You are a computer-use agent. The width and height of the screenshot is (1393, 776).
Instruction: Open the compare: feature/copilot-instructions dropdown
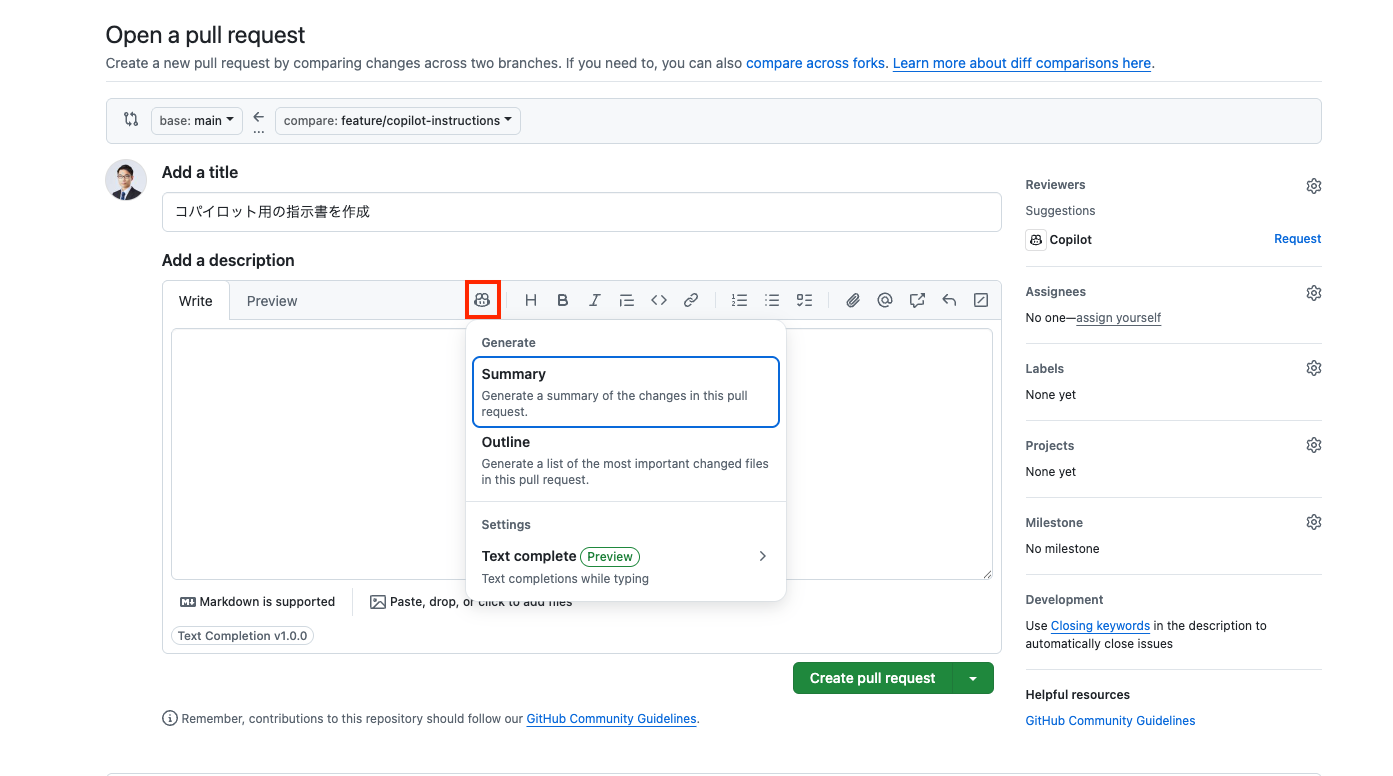coord(398,121)
